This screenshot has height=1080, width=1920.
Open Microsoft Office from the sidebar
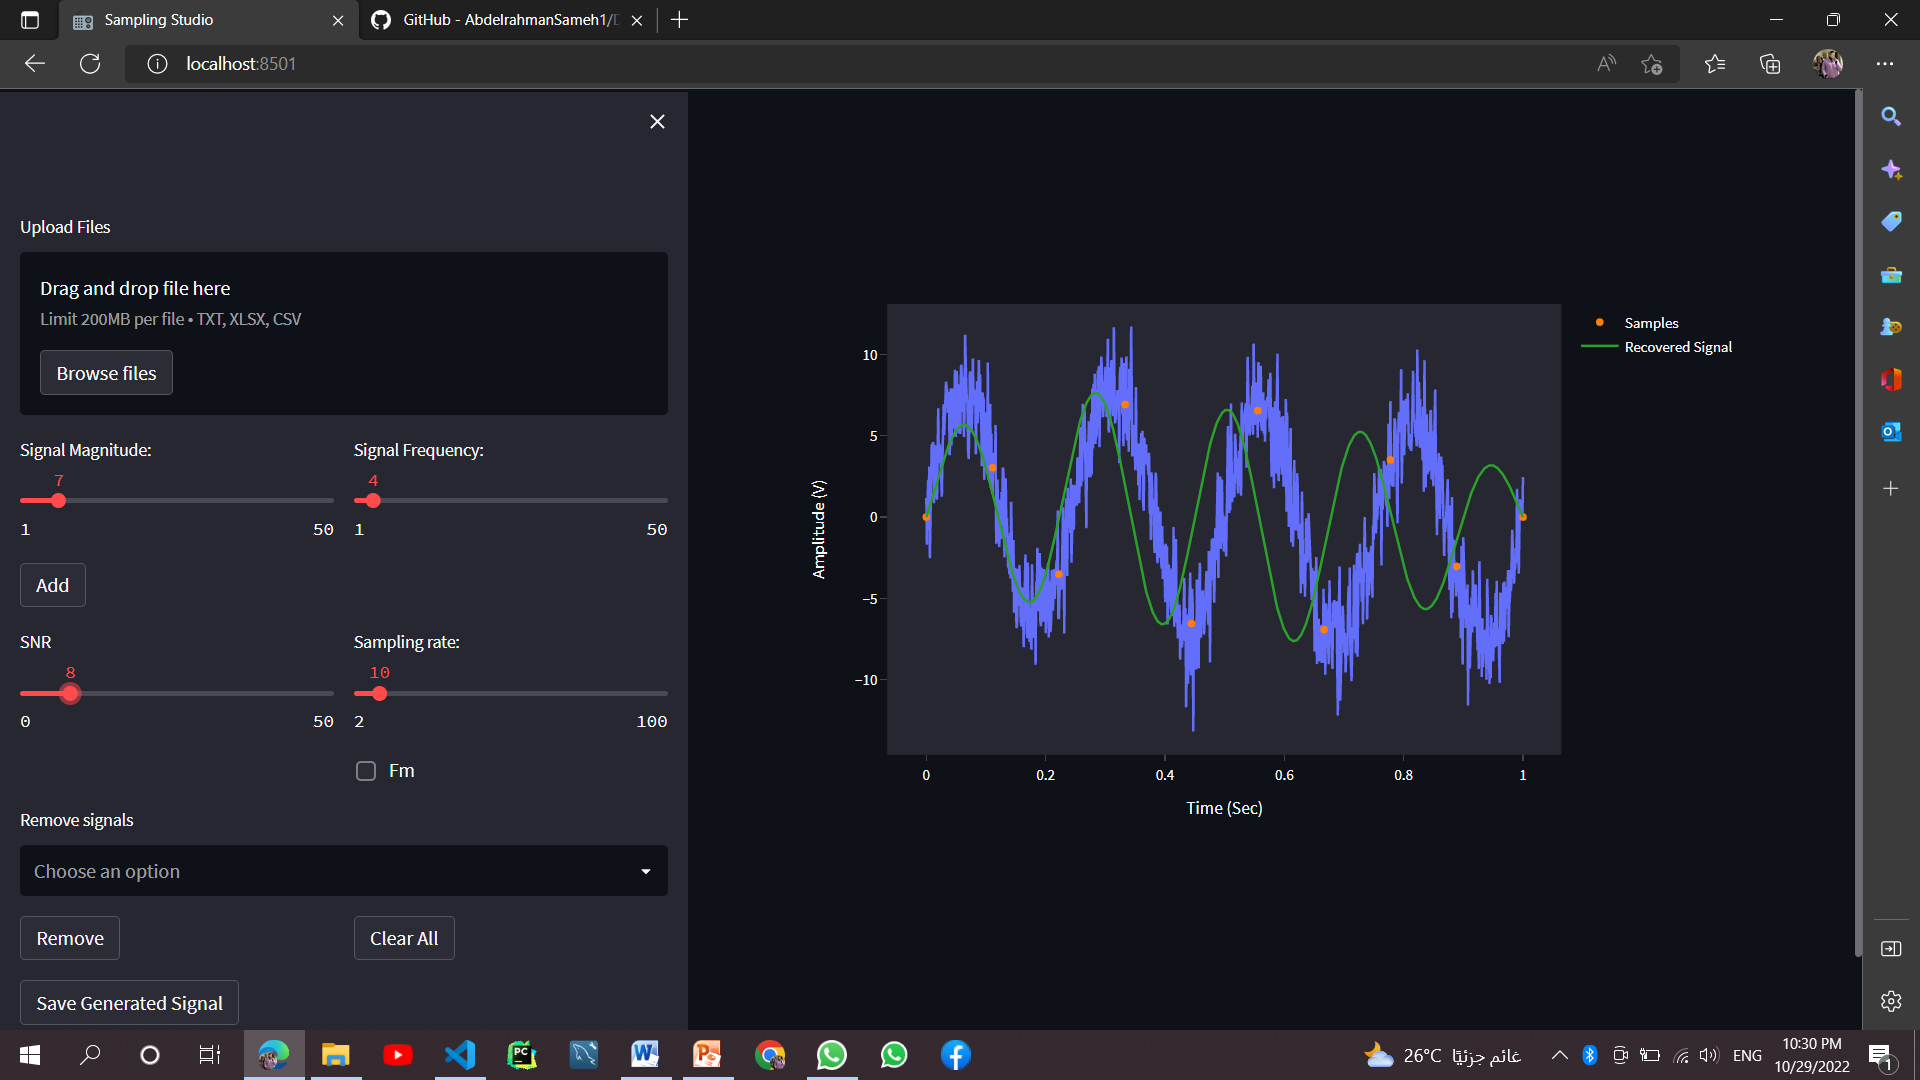click(x=1890, y=379)
